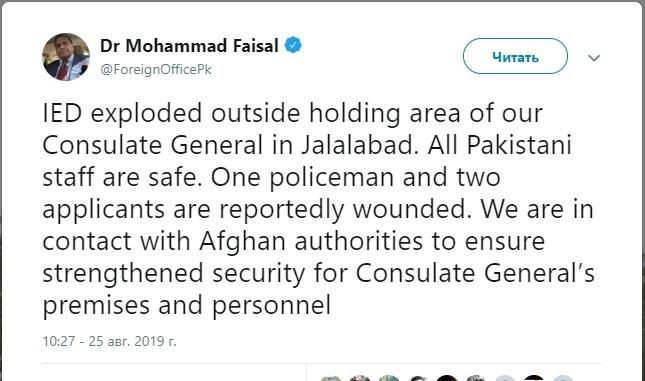Visit the @ForeignOfficePk handle link
The height and width of the screenshot is (381, 645).
[155, 70]
